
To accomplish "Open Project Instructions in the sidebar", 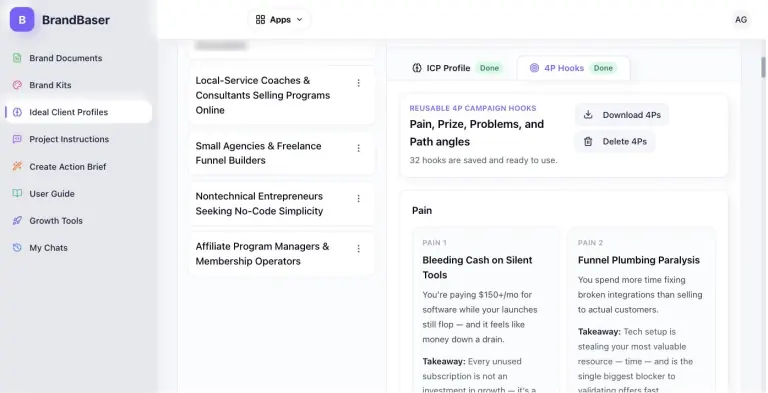I will (69, 139).
